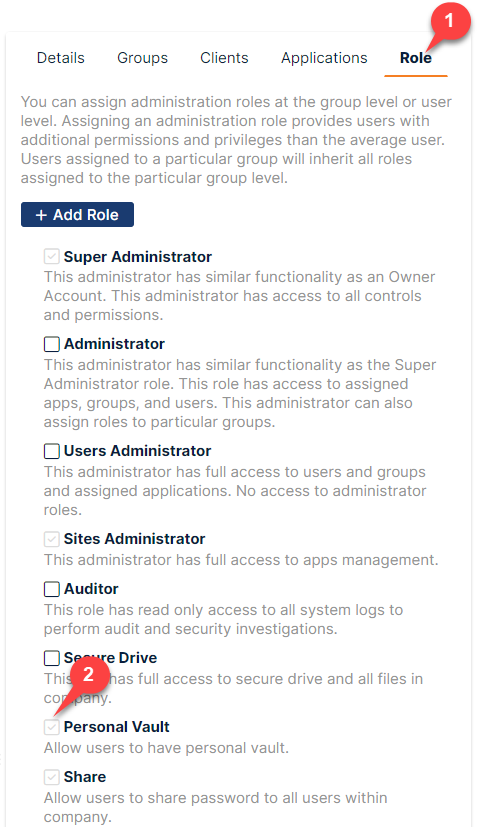Click the Sites Administrator title text
Viewport: 480px width, 827px height.
point(135,538)
